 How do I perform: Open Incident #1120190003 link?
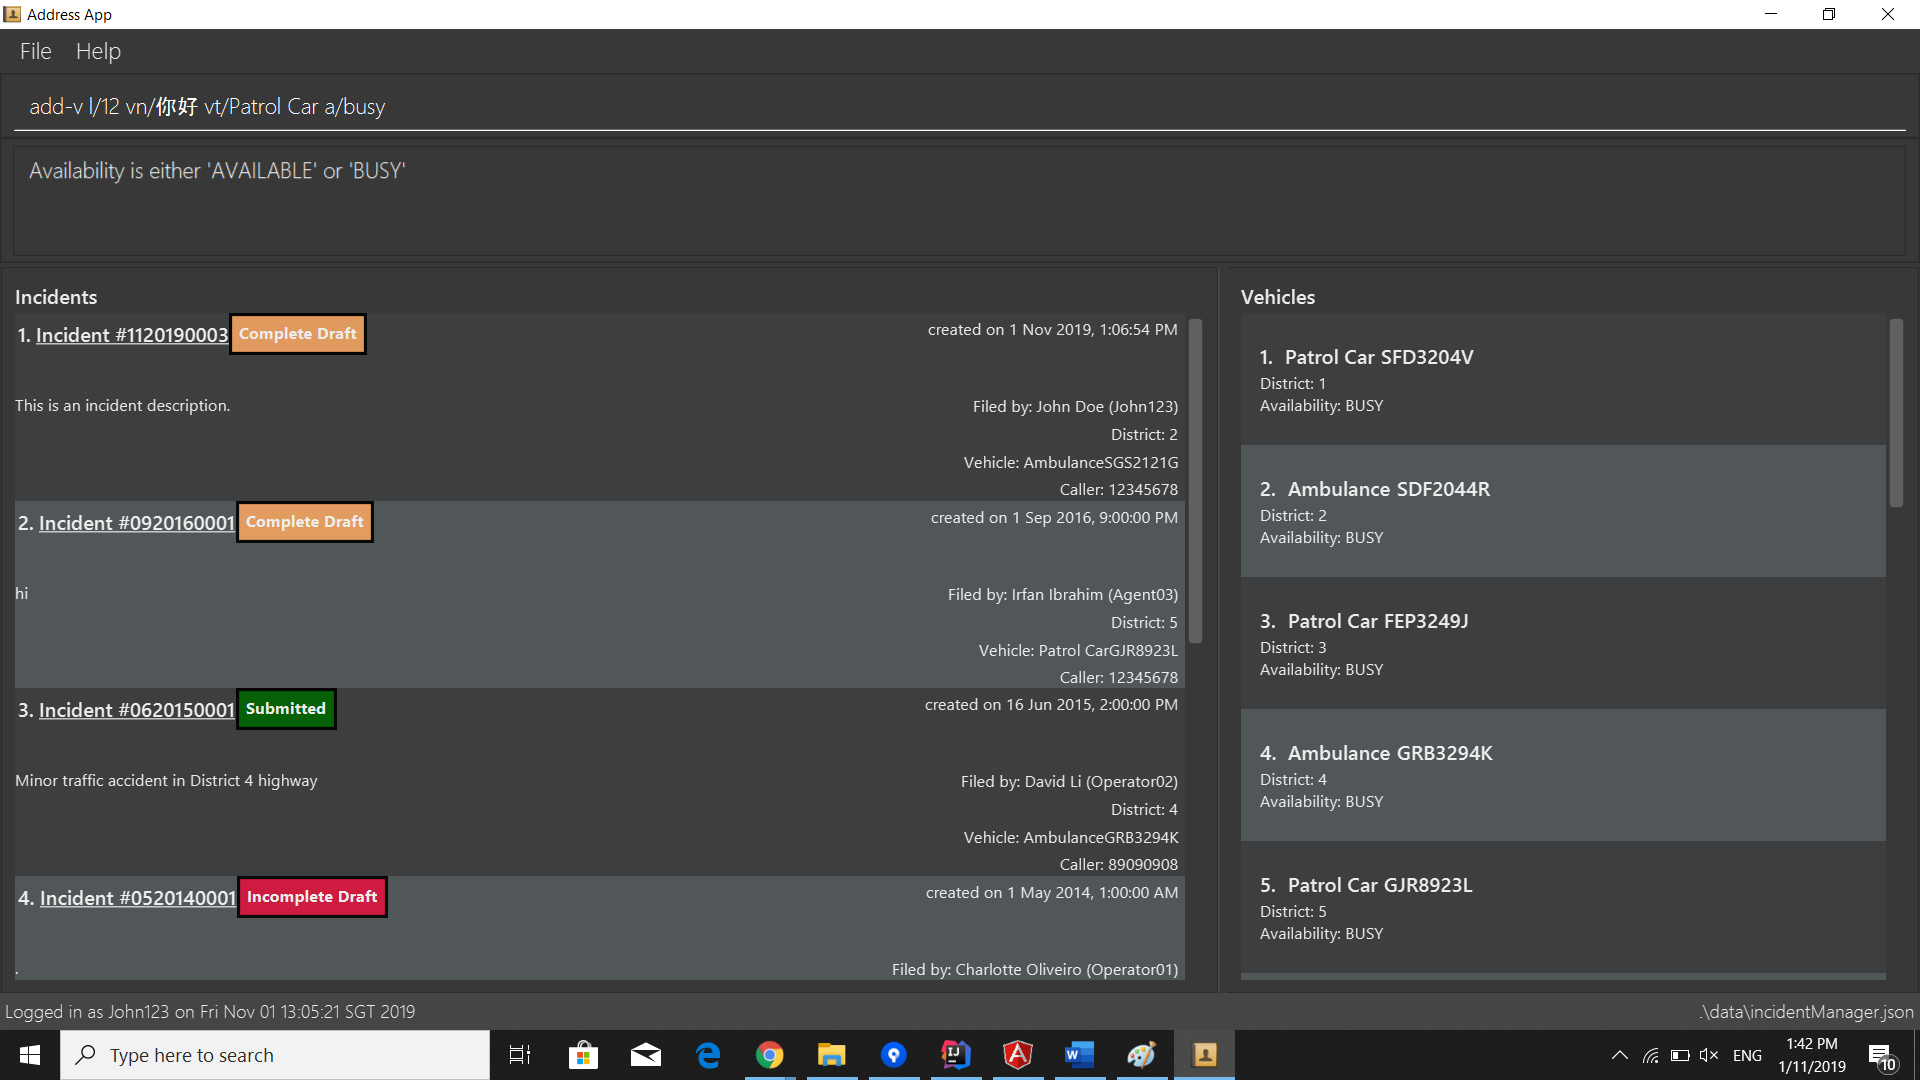(132, 335)
